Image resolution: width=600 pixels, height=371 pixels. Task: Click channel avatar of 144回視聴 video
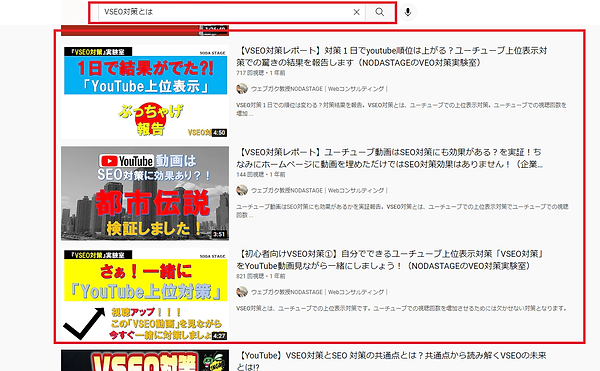(242, 190)
